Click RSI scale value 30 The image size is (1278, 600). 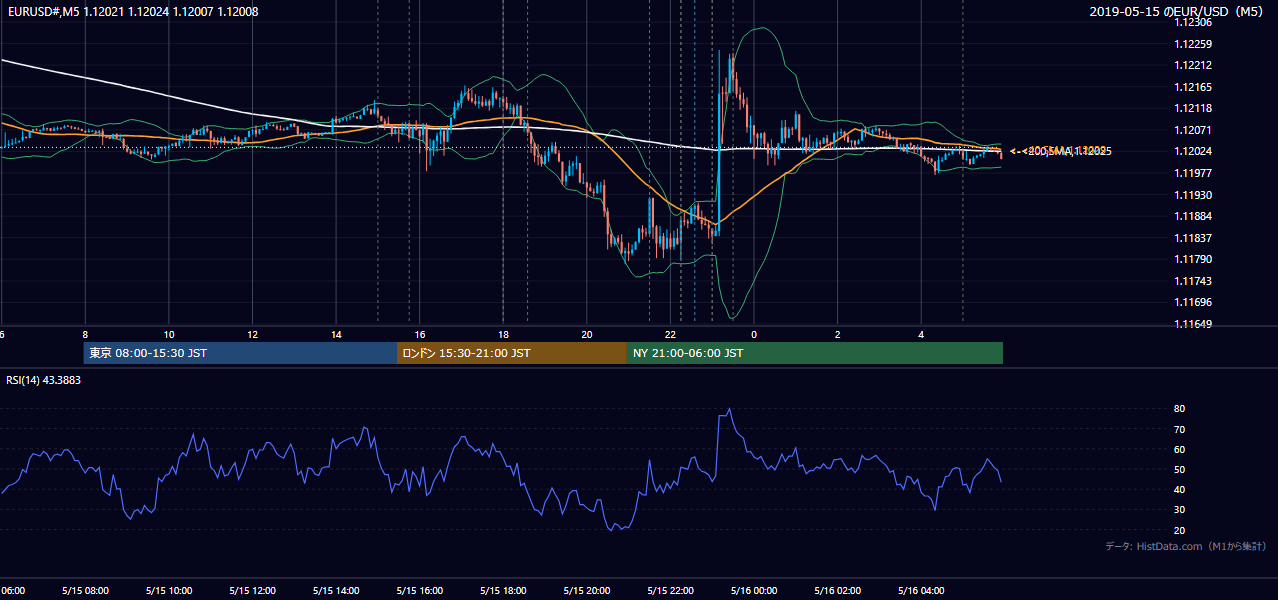1179,509
